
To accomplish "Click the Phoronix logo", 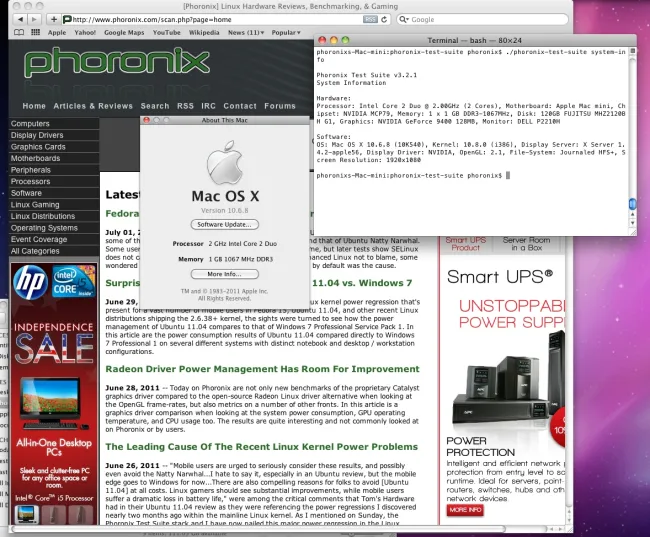I will pyautogui.click(x=116, y=62).
